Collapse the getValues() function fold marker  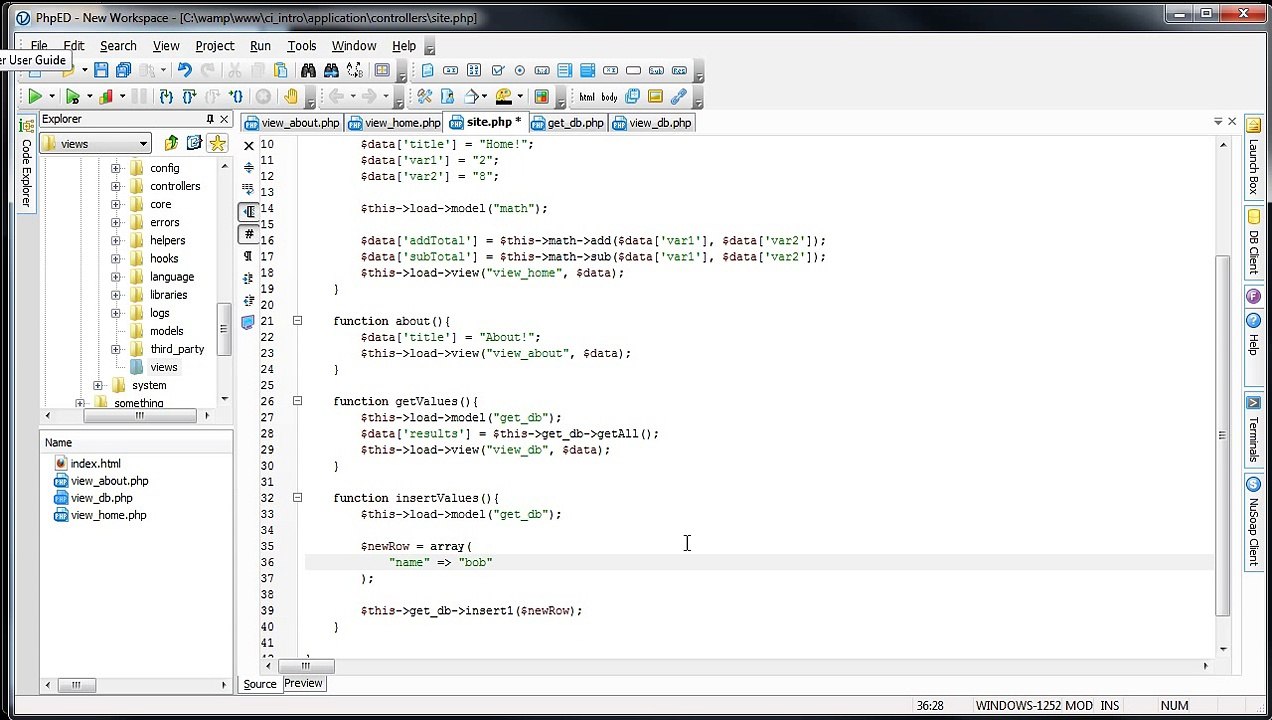pyautogui.click(x=297, y=401)
